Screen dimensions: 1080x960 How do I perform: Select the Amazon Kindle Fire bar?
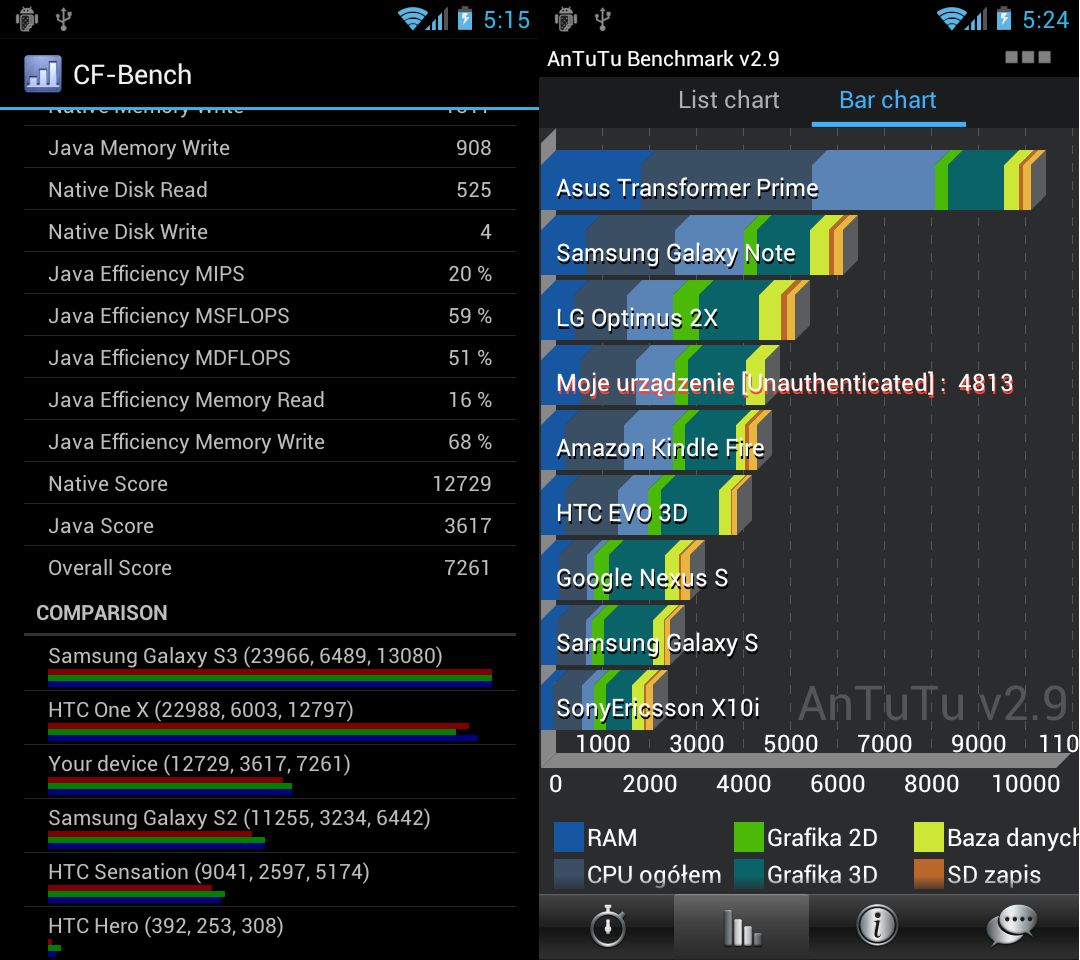tap(656, 441)
